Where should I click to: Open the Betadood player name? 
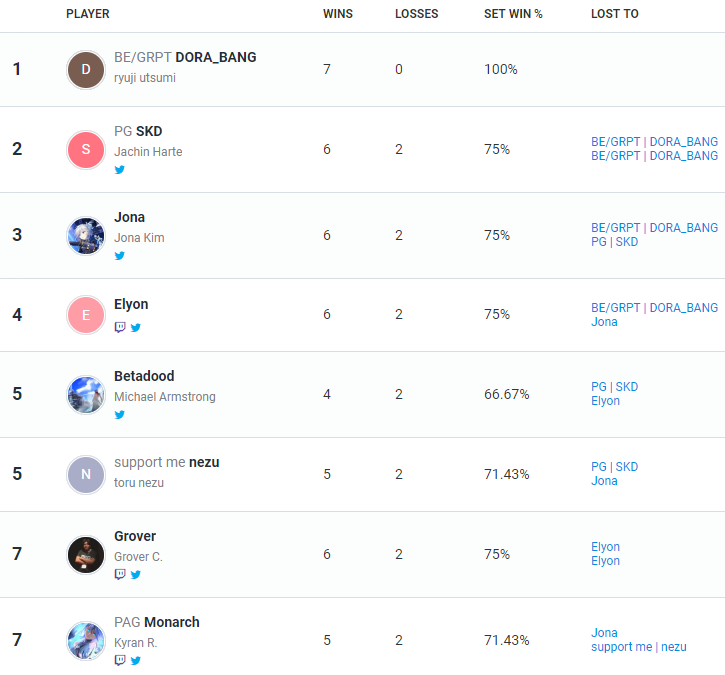point(144,376)
